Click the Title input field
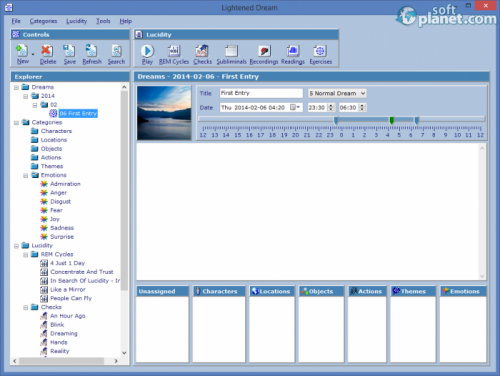The height and width of the screenshot is (376, 500). coord(261,93)
